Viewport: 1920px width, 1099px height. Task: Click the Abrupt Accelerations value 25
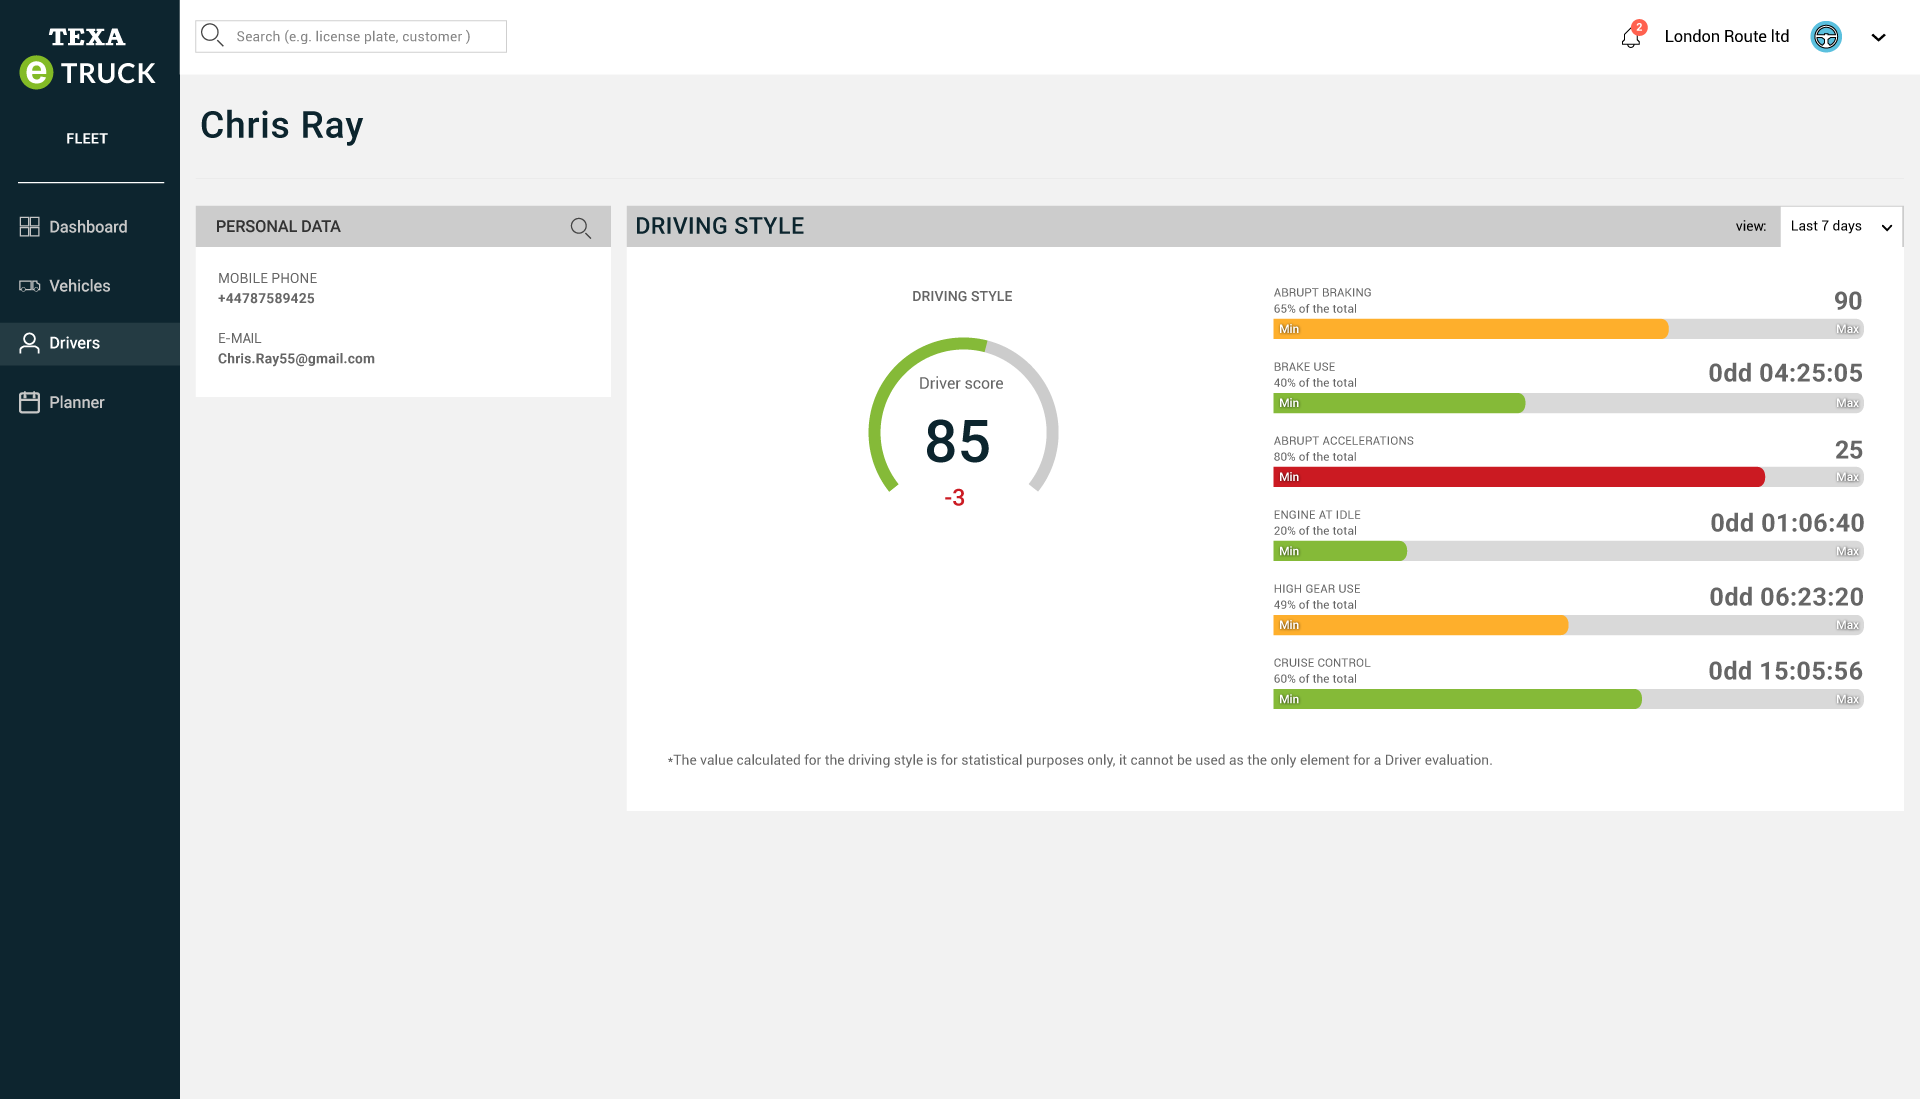[x=1848, y=450]
